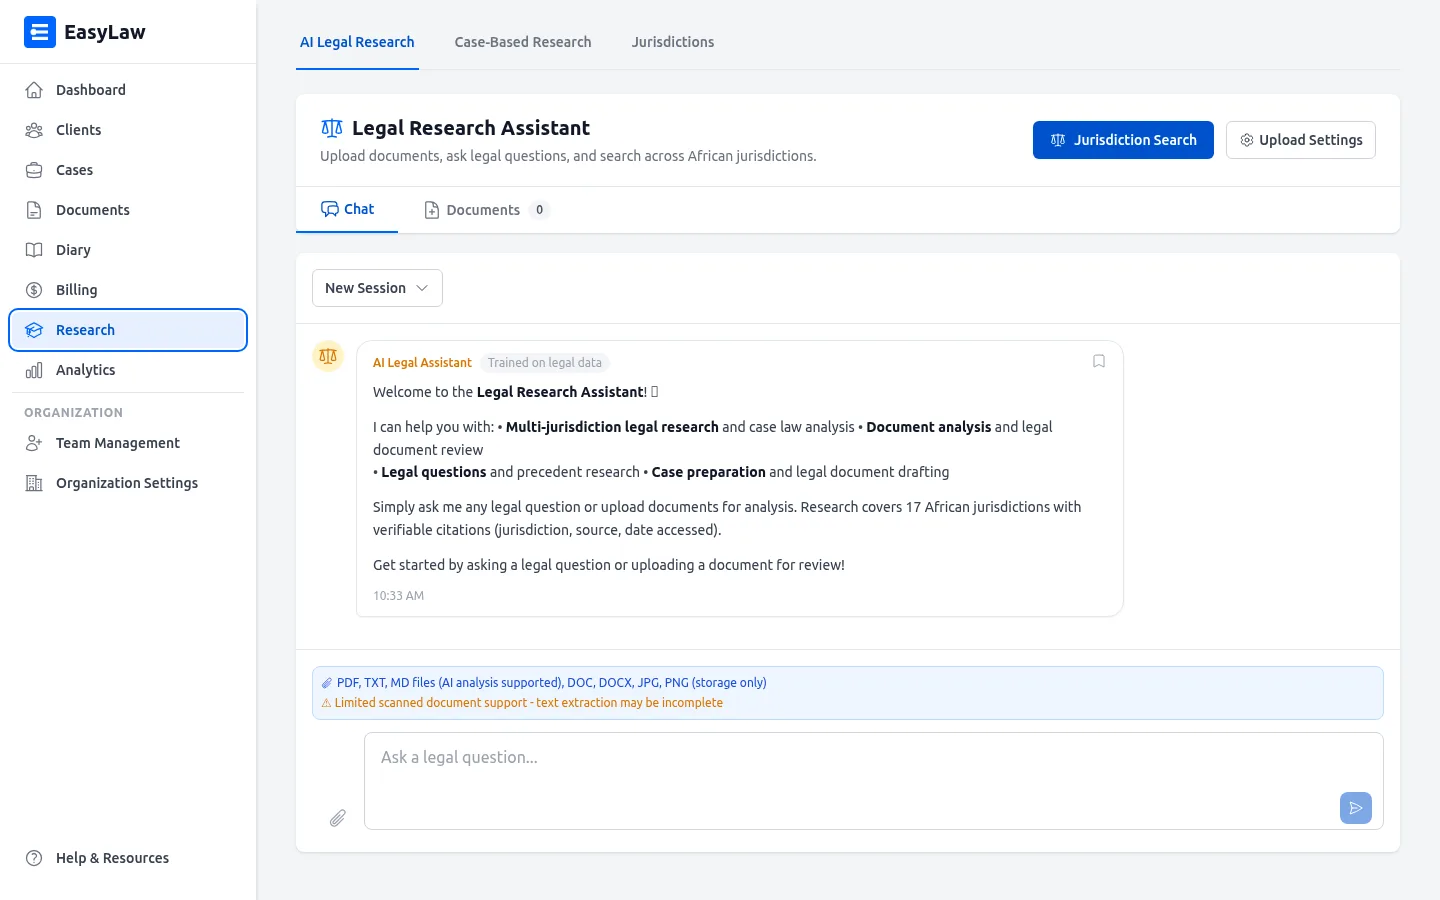Viewport: 1440px width, 900px height.
Task: Open the Documents tab with count
Action: [485, 210]
